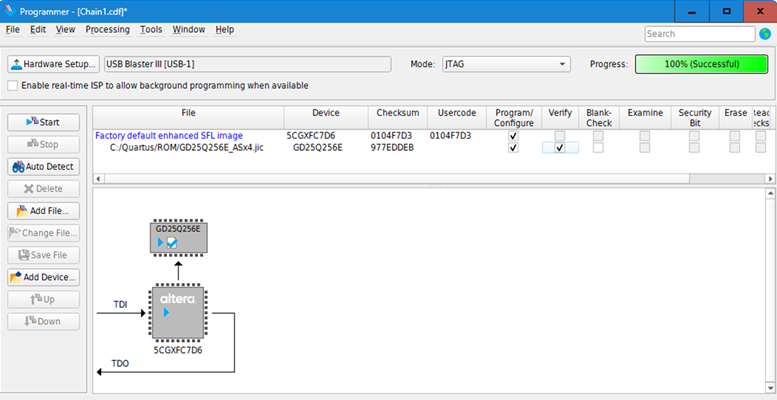Move the selected device Up

(x=43, y=299)
